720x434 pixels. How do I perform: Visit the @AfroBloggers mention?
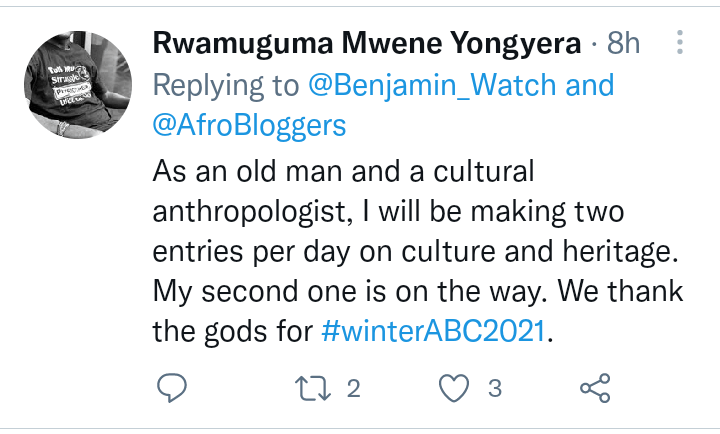(249, 126)
